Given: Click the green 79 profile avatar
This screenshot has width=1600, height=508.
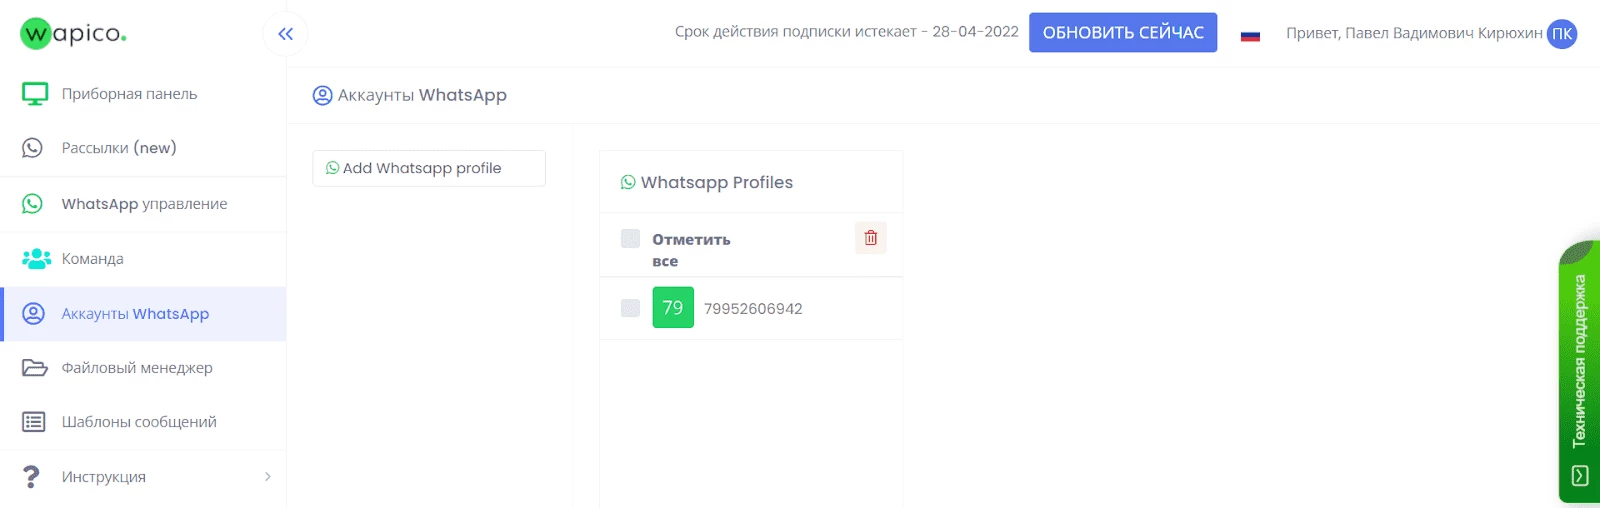Looking at the screenshot, I should pyautogui.click(x=673, y=308).
